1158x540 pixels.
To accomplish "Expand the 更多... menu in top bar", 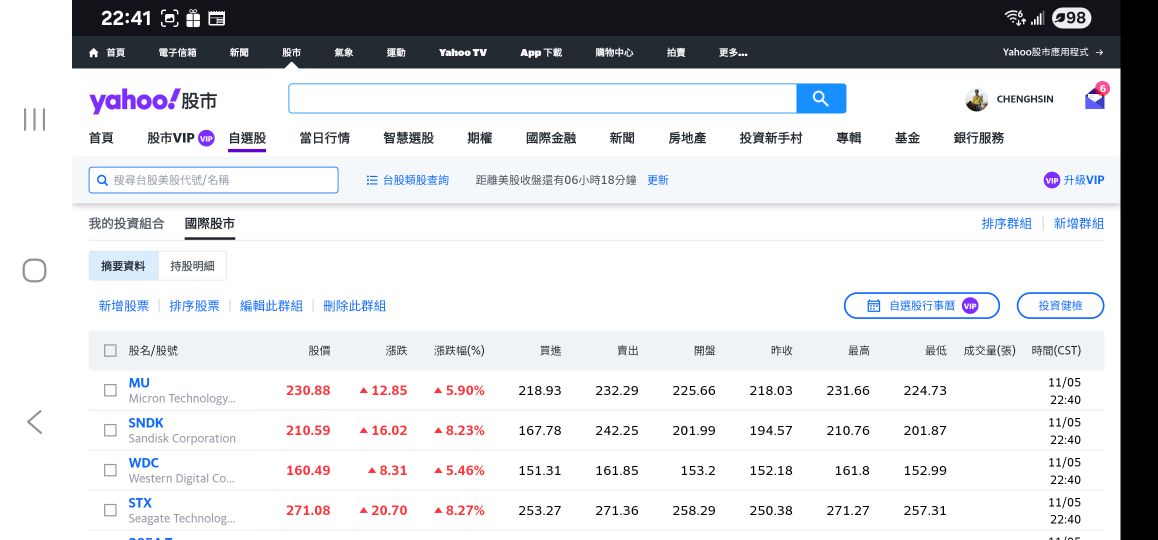I will pos(732,52).
